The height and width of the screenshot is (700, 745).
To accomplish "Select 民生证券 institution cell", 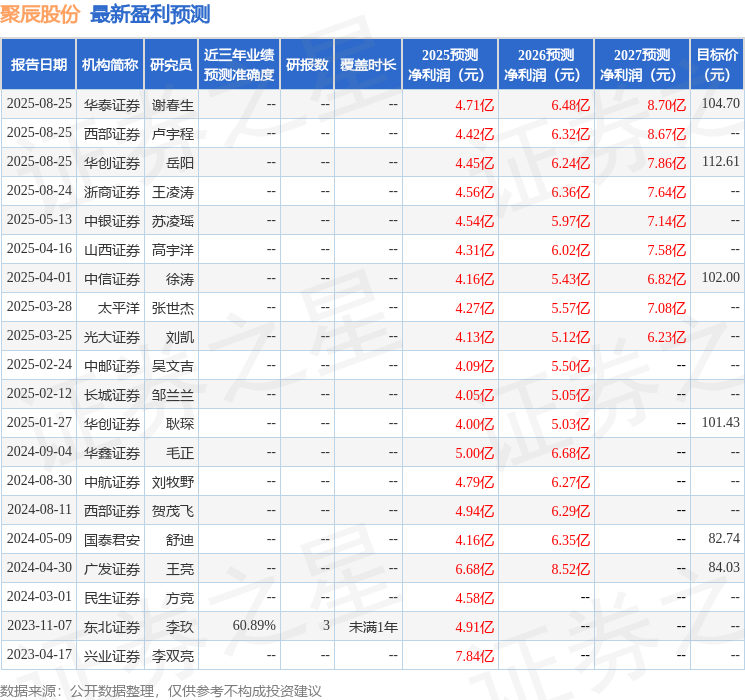I will click(x=112, y=598).
